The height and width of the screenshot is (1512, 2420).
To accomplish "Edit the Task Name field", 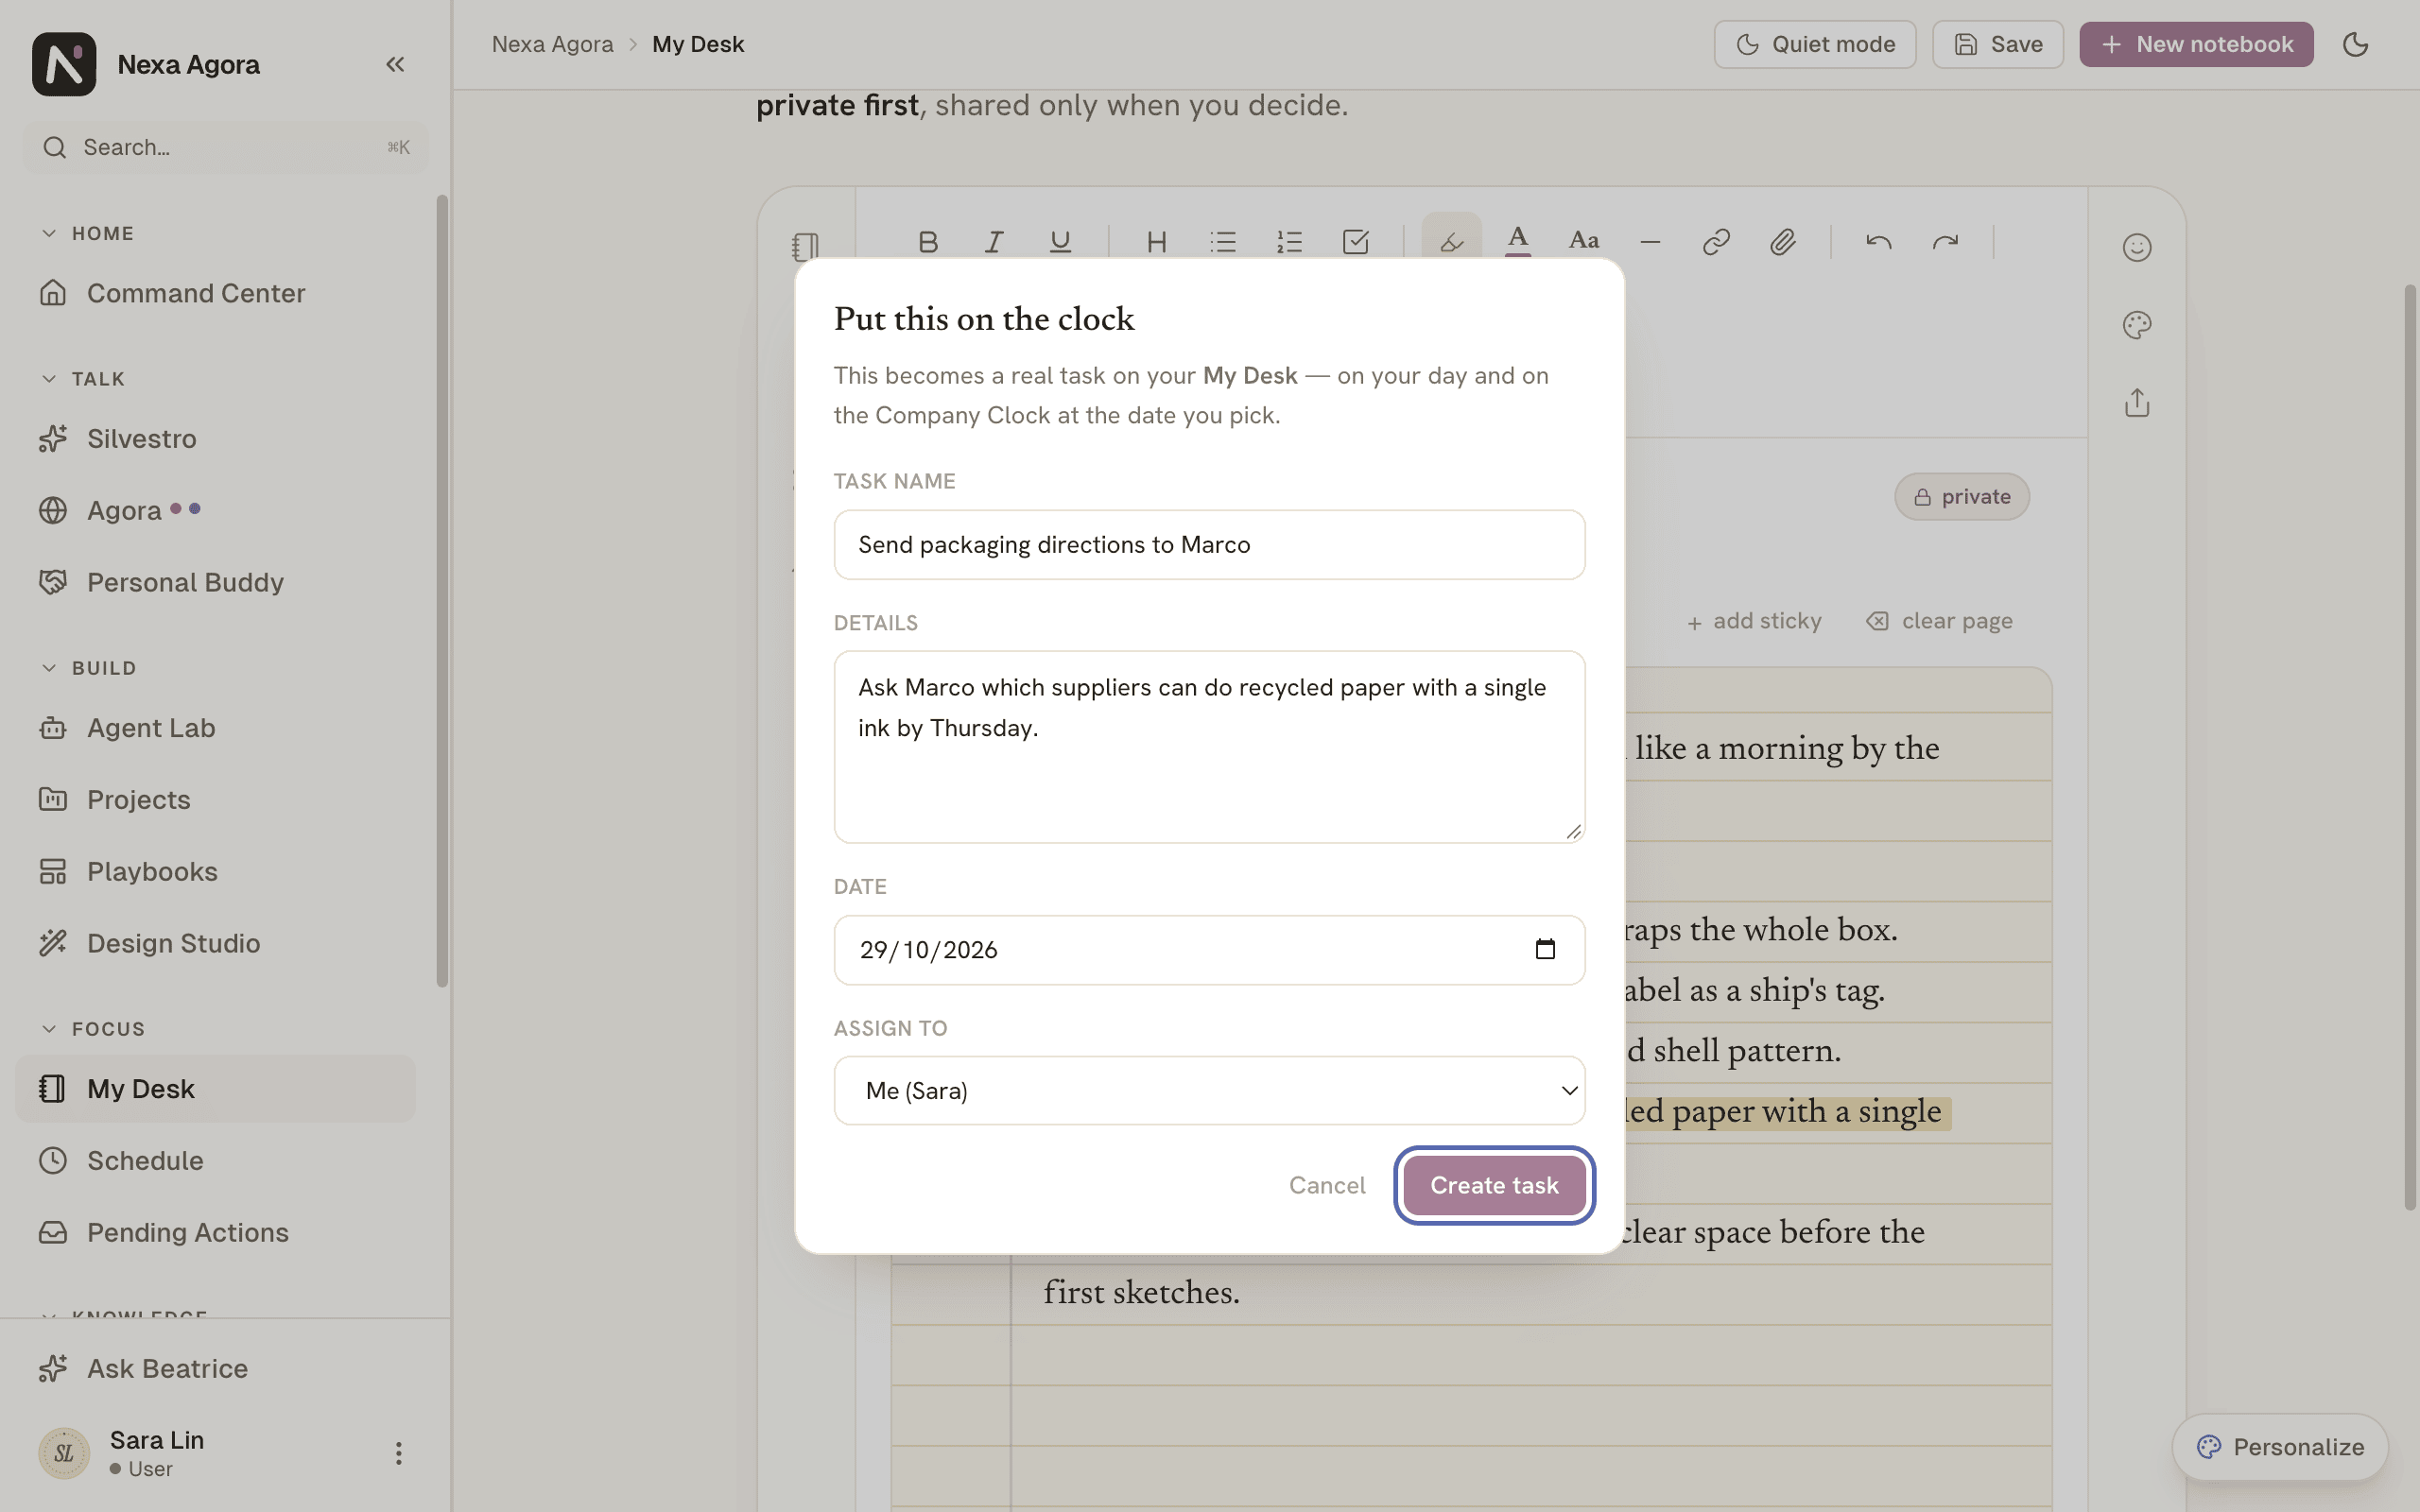I will tap(1209, 545).
